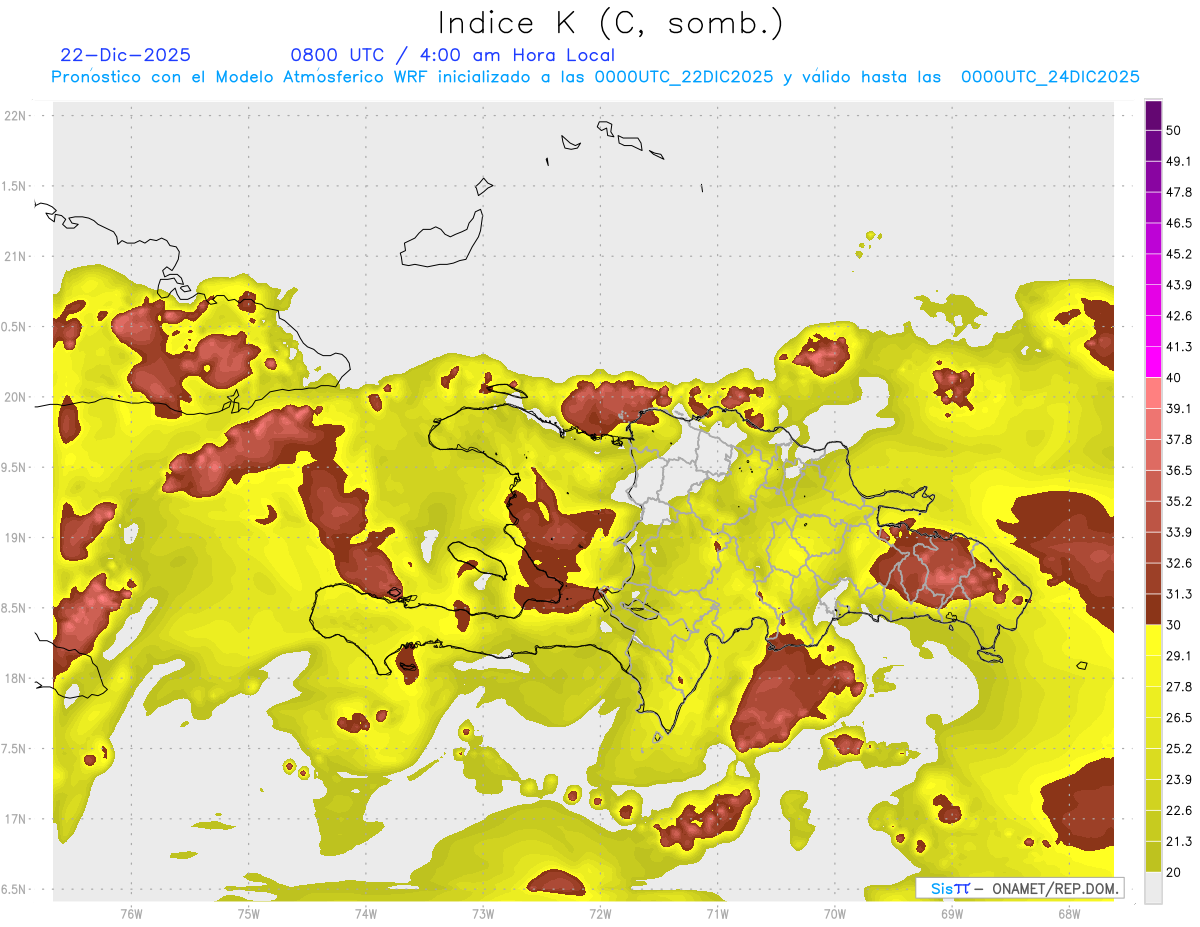This screenshot has height=927, width=1200.
Task: Click the colorbar value "36.5"
Action: point(1179,470)
